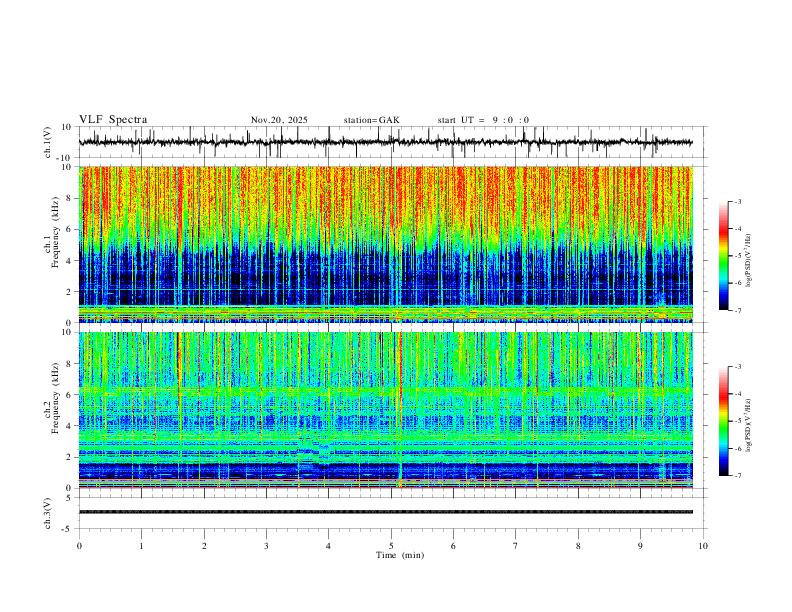
Task: Click the 'Nov.20, 2025' date label
Action: coord(279,120)
